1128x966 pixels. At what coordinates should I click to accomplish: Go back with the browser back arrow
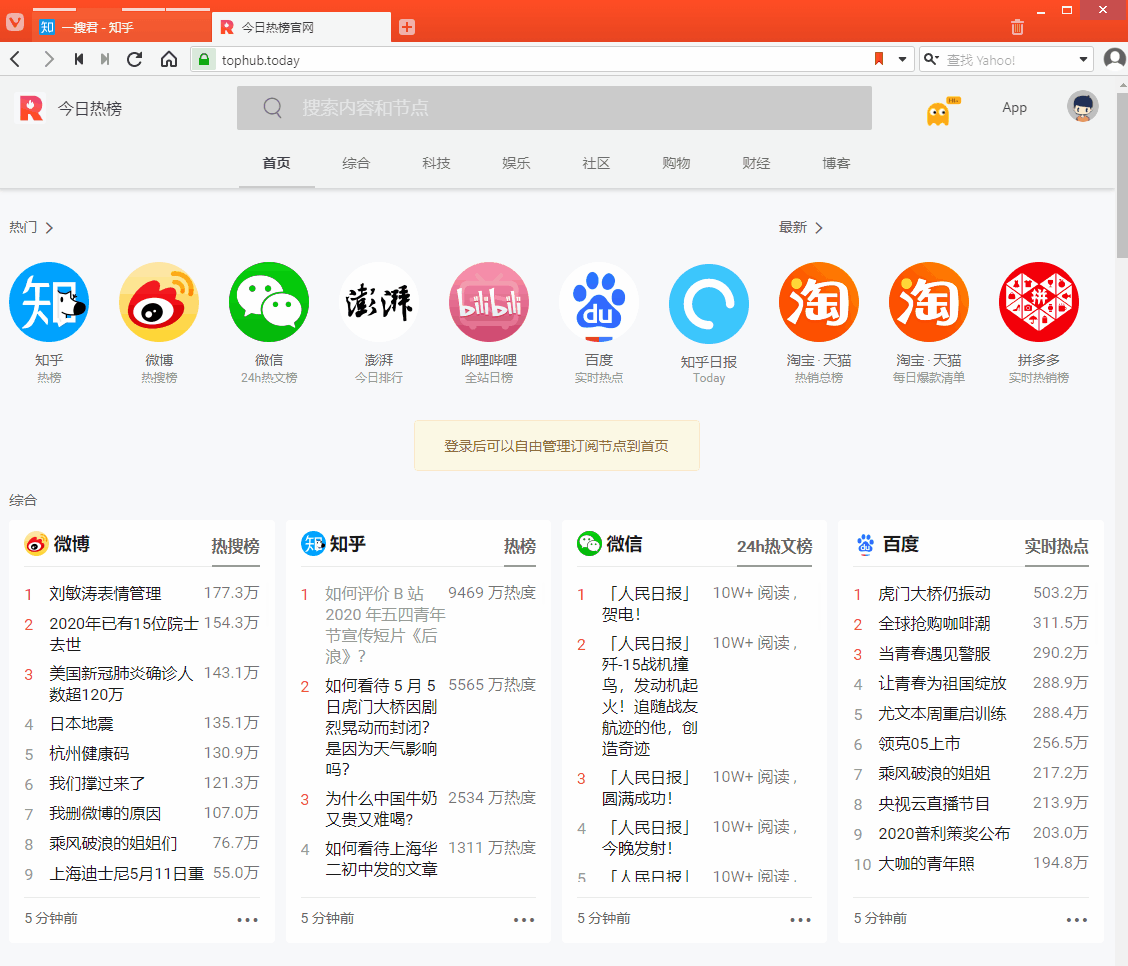[x=16, y=59]
